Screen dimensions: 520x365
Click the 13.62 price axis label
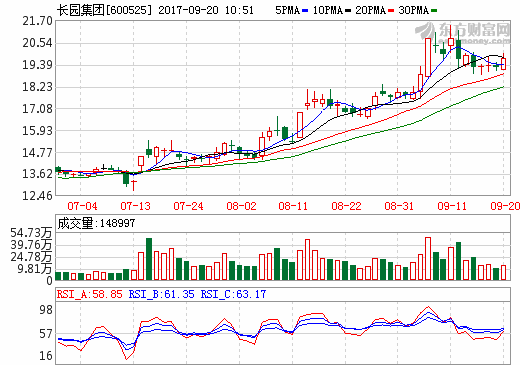pos(37,174)
